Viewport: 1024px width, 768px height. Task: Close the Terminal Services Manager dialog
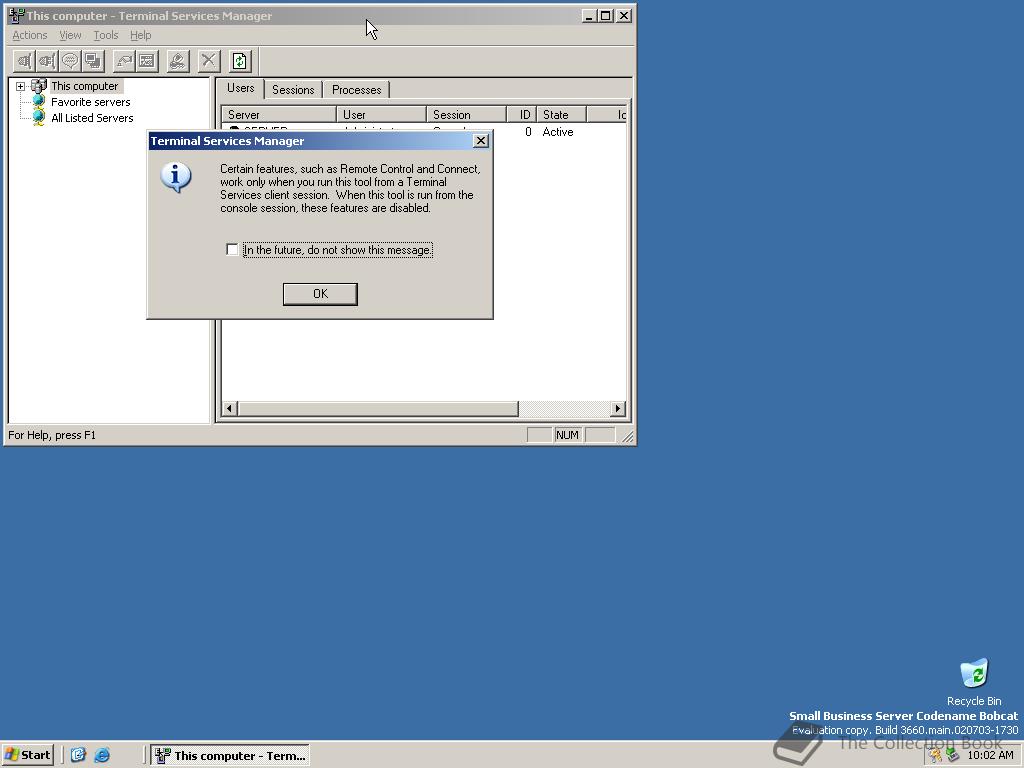click(481, 140)
